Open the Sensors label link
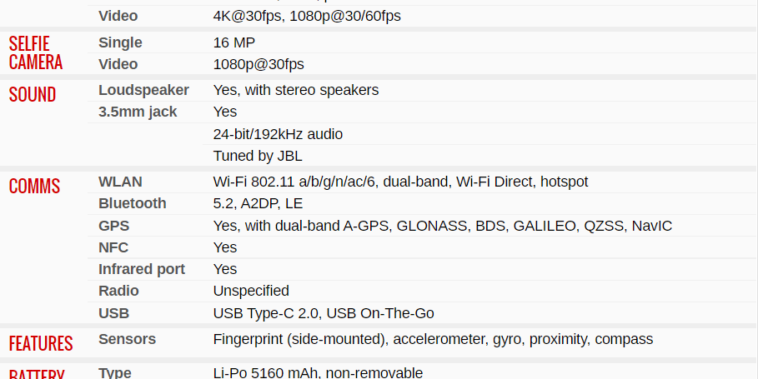This screenshot has width=758, height=379. (127, 339)
